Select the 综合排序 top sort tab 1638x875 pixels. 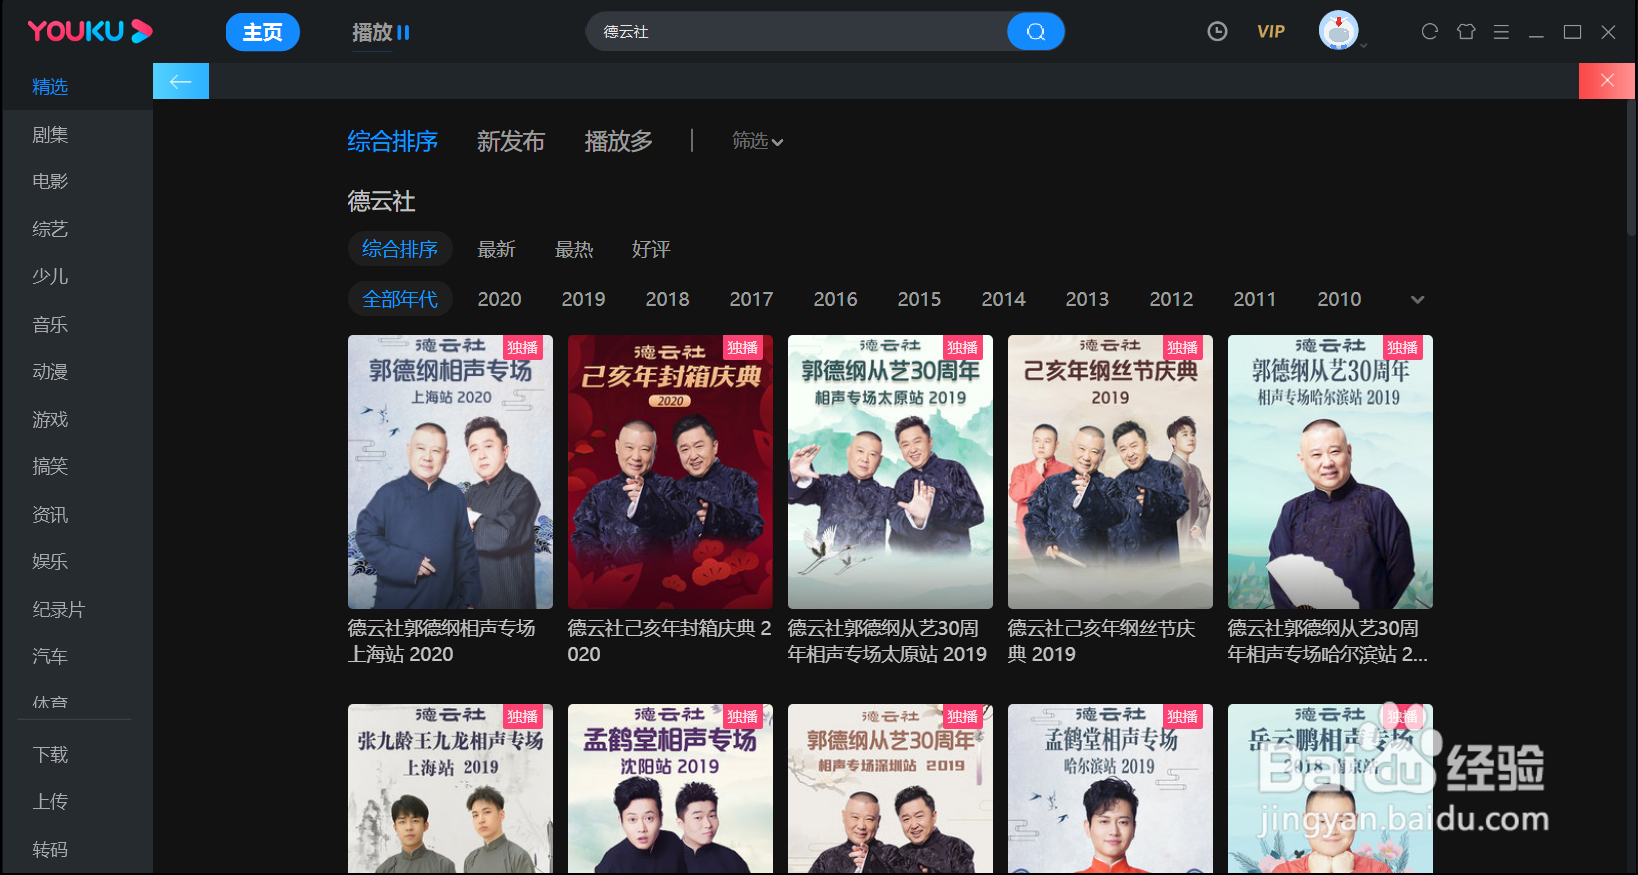[x=393, y=142]
